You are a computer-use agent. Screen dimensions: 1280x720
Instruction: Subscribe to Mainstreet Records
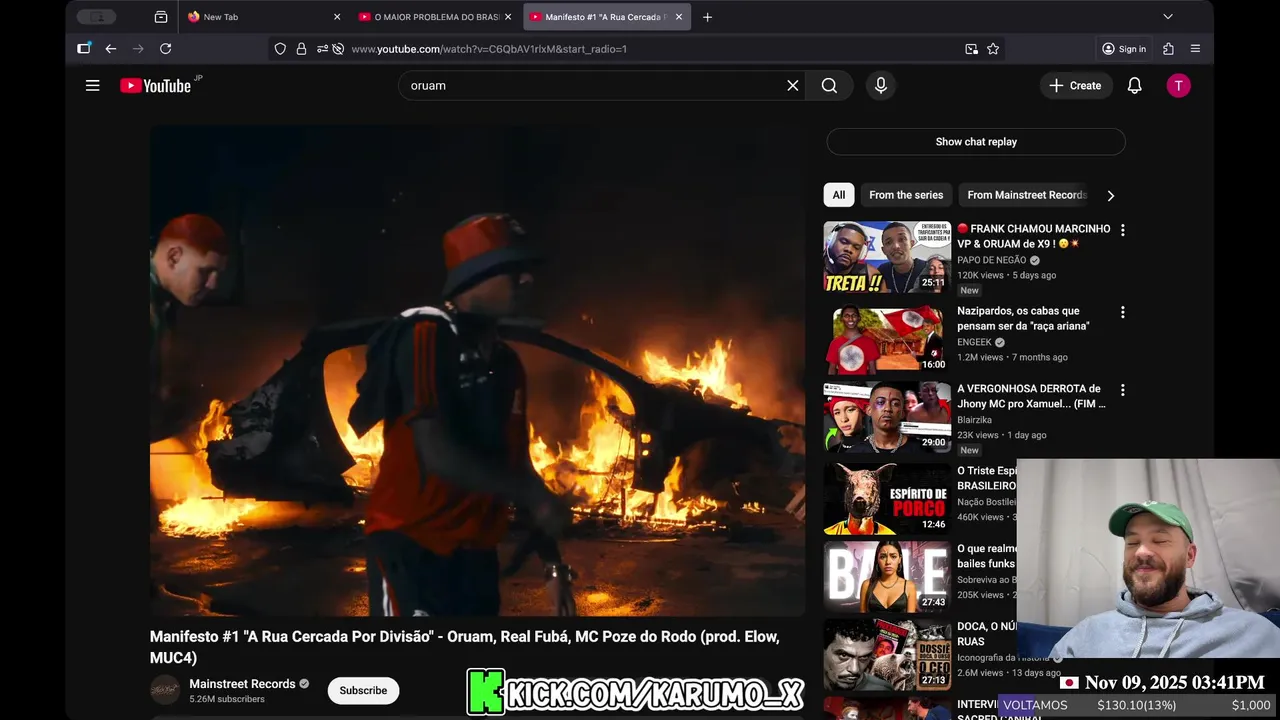[x=363, y=691]
